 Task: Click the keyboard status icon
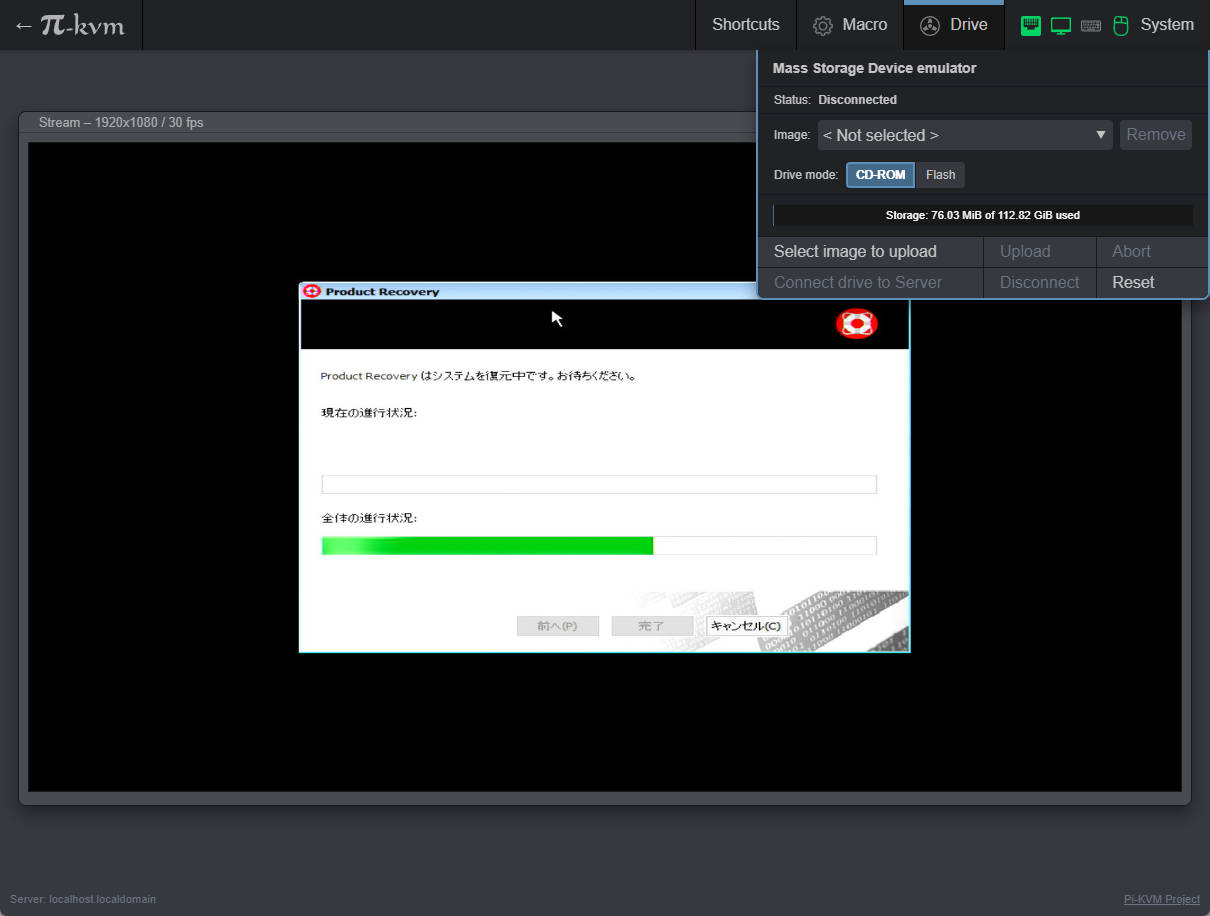(1091, 26)
